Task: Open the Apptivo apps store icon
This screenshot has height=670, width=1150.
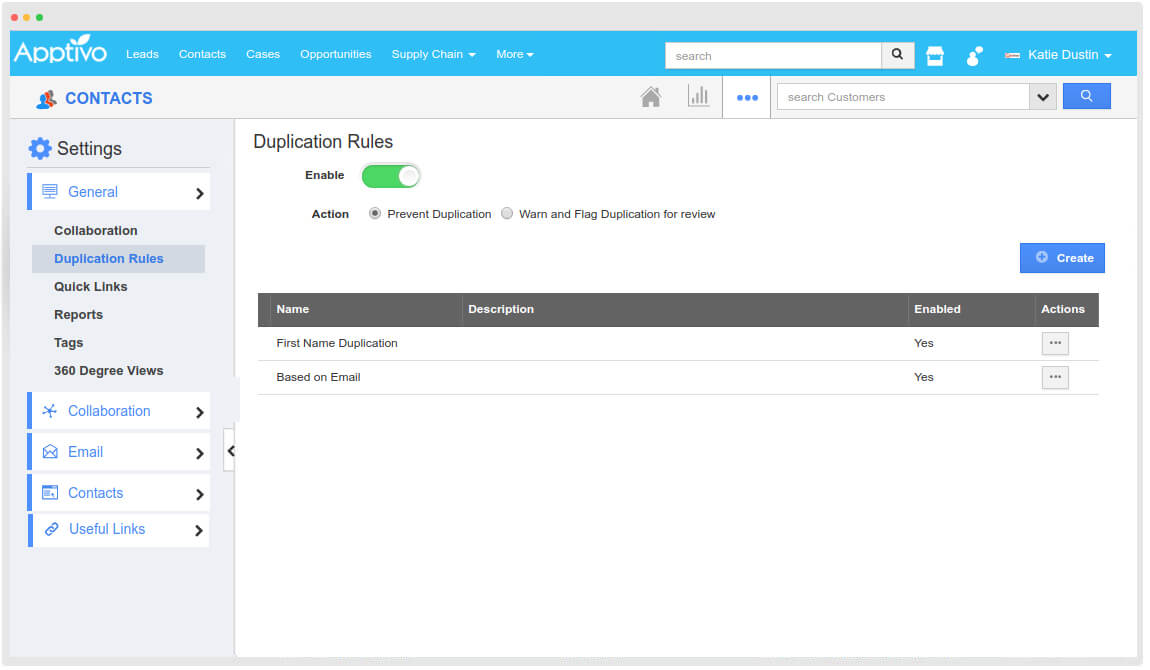Action: pyautogui.click(x=934, y=55)
